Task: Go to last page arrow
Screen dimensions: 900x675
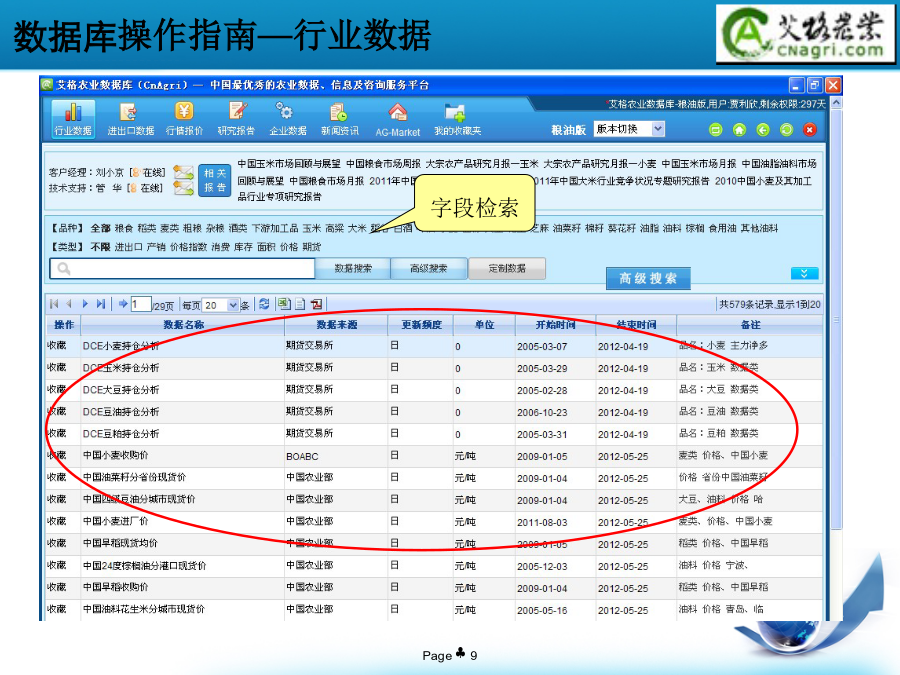Action: coord(101,304)
